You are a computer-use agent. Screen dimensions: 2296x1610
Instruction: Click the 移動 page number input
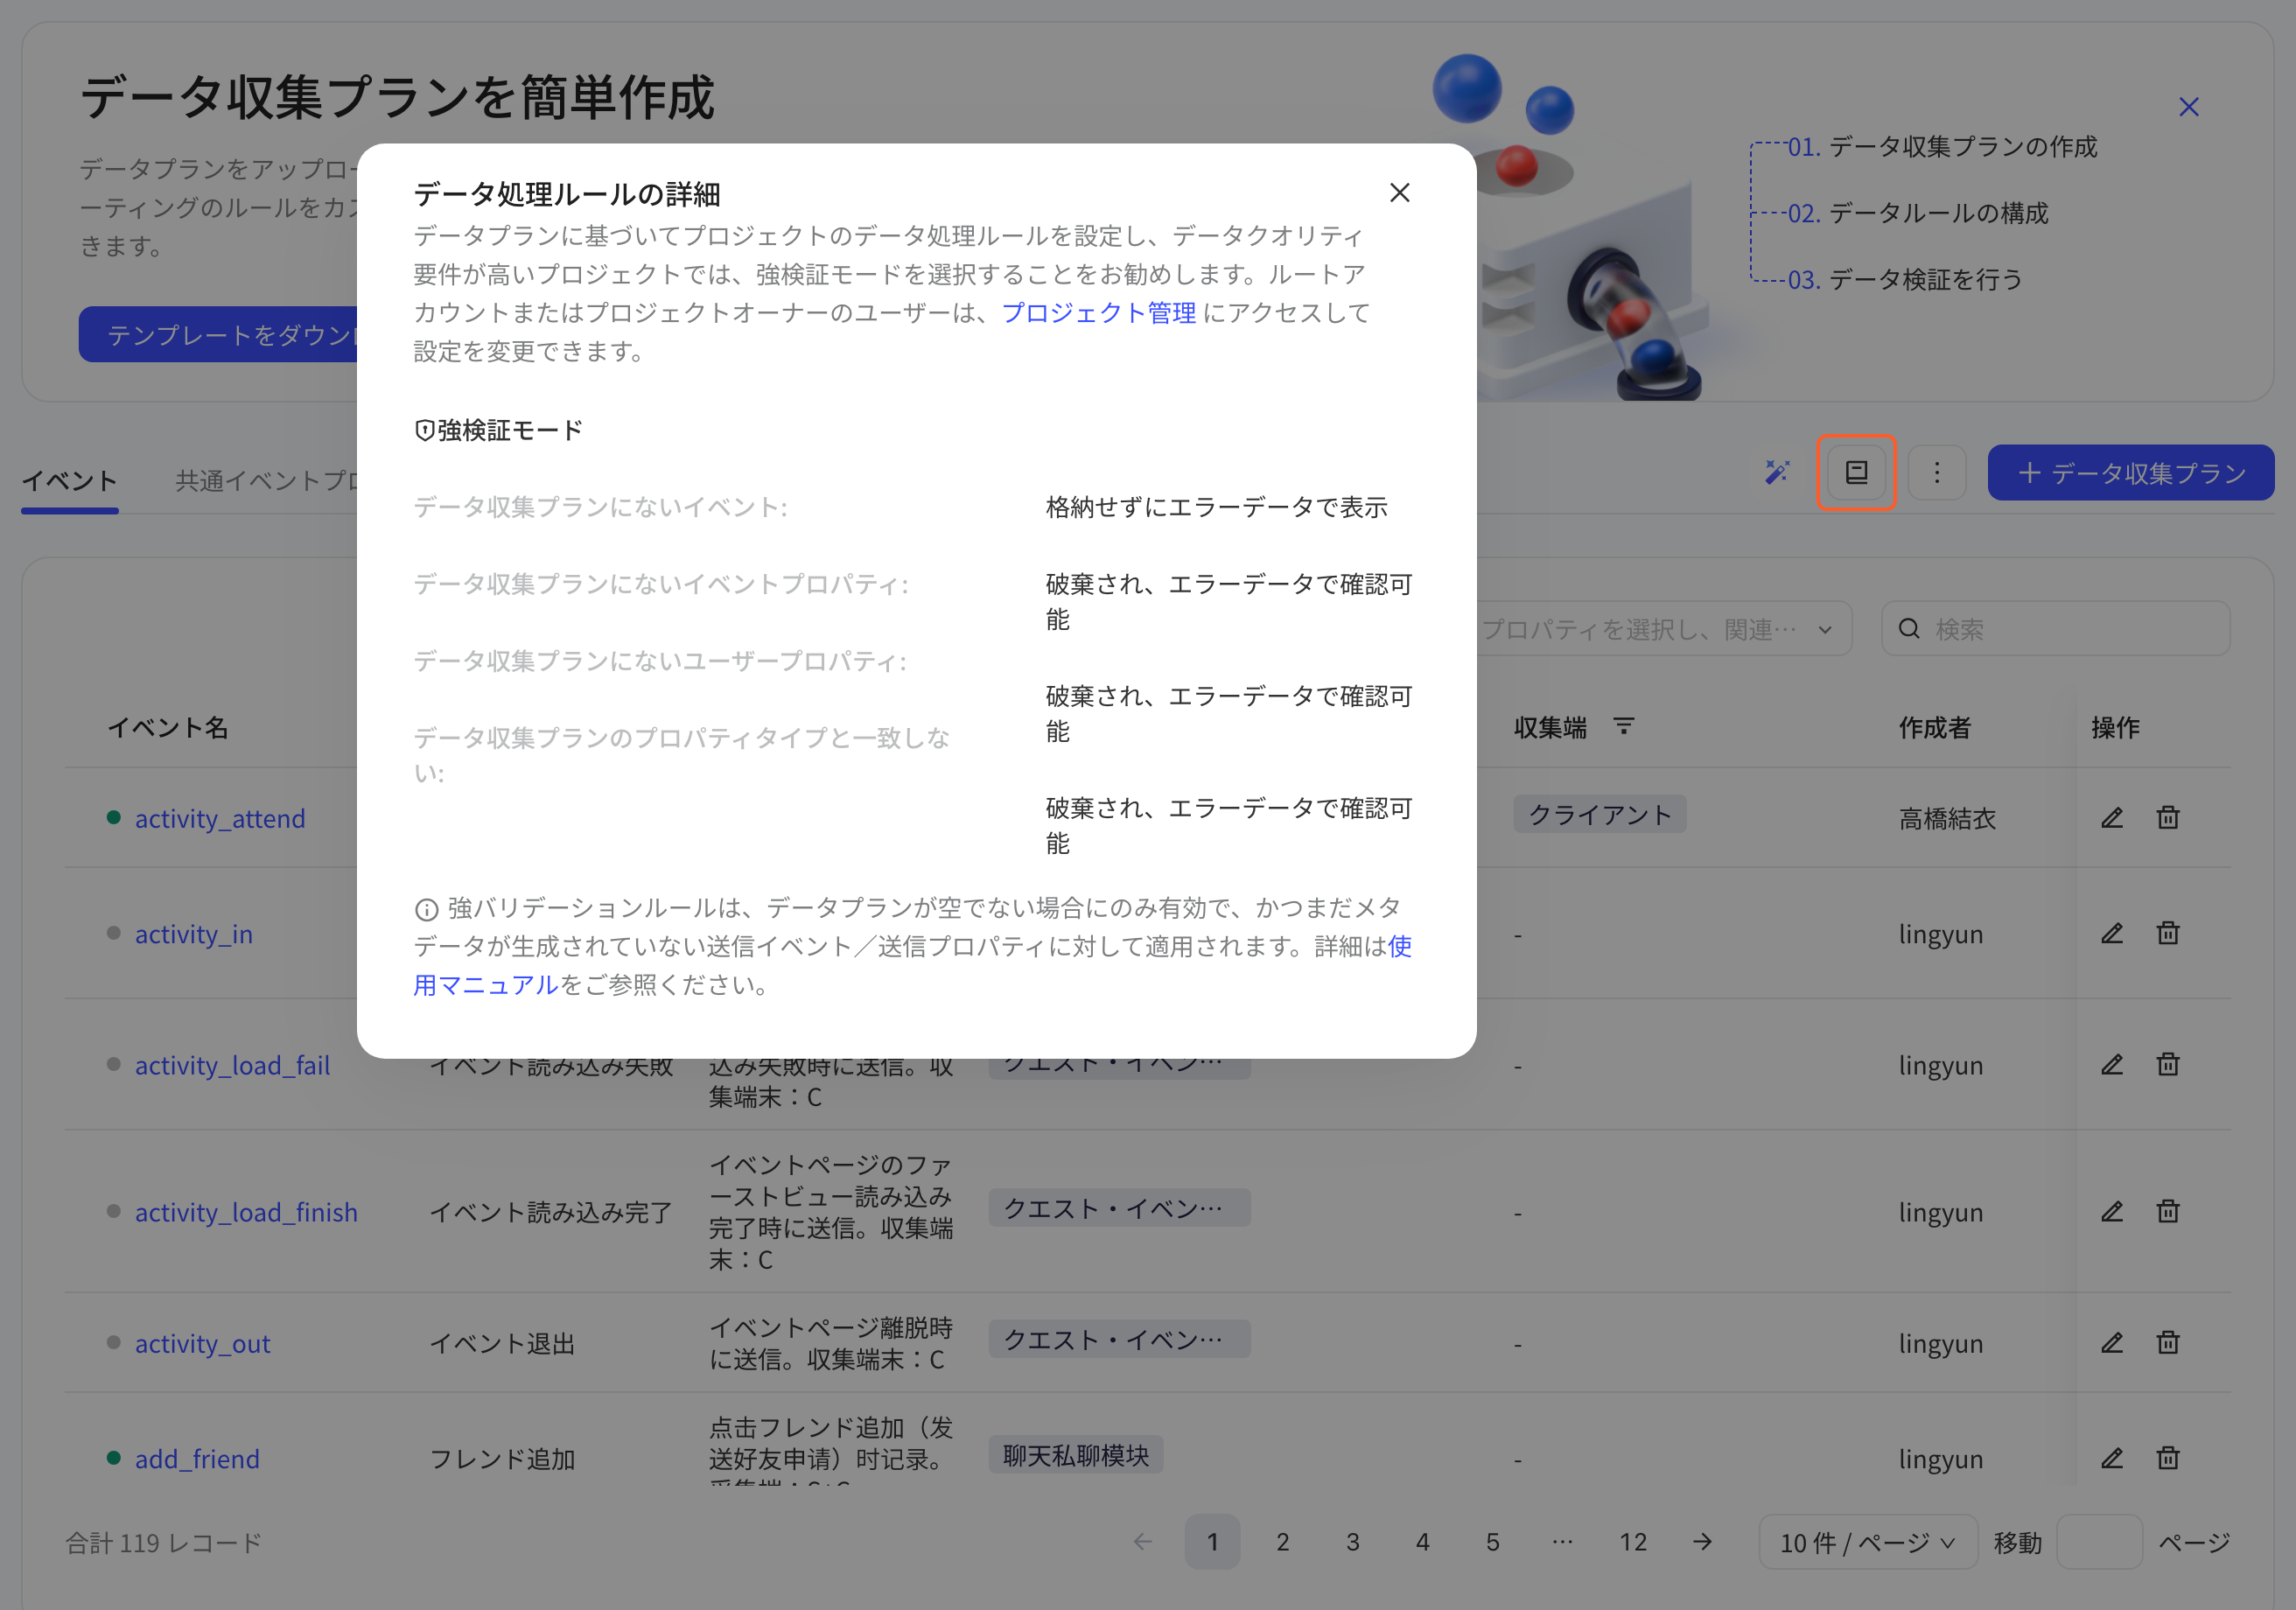click(2098, 1541)
